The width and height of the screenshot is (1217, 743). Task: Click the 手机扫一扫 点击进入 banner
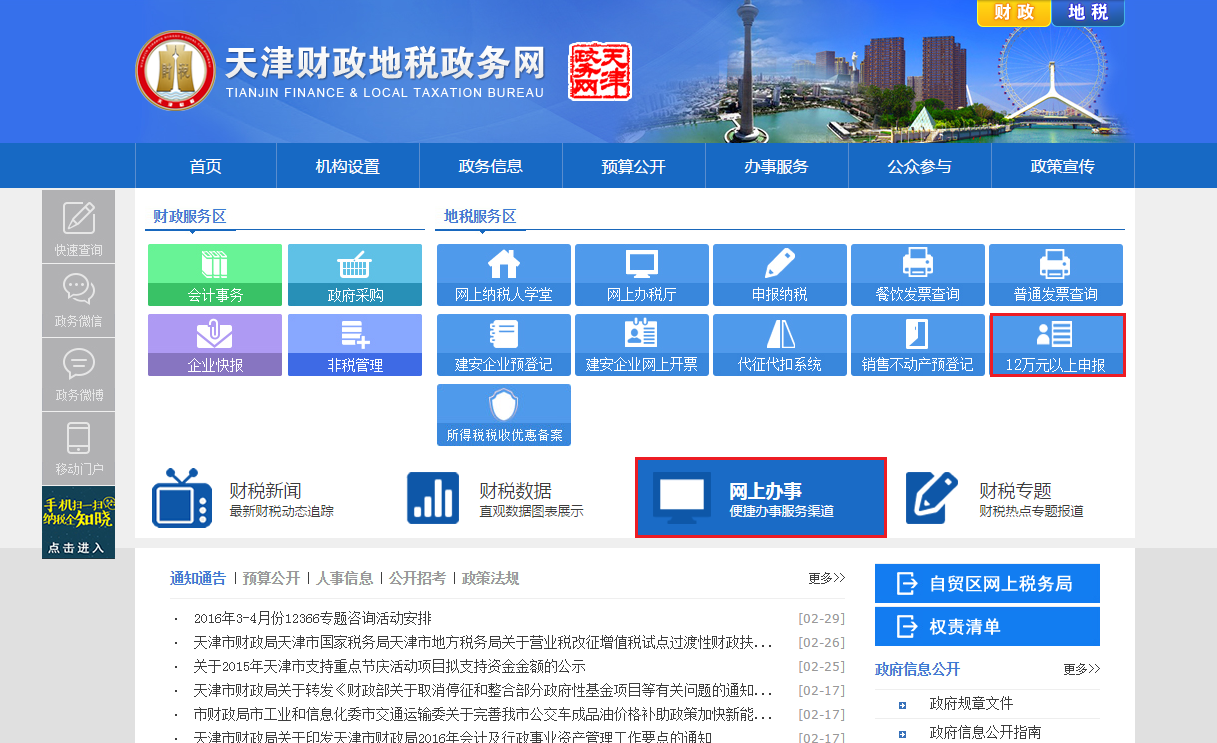point(78,523)
